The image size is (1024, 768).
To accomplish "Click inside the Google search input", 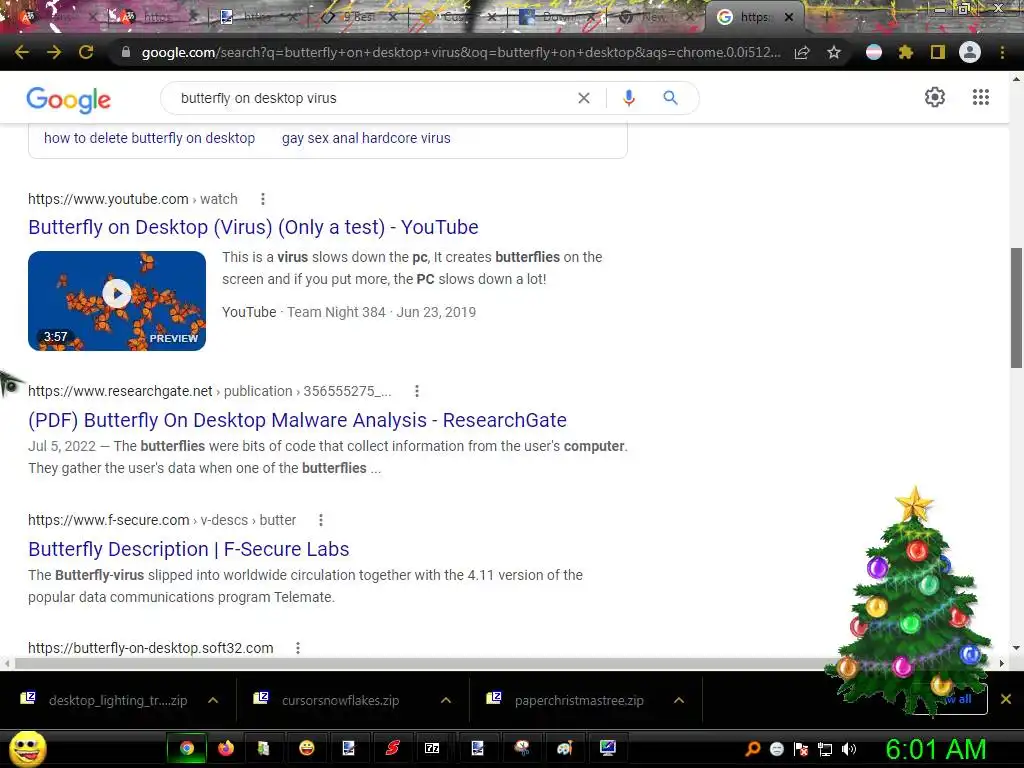I will (x=372, y=98).
